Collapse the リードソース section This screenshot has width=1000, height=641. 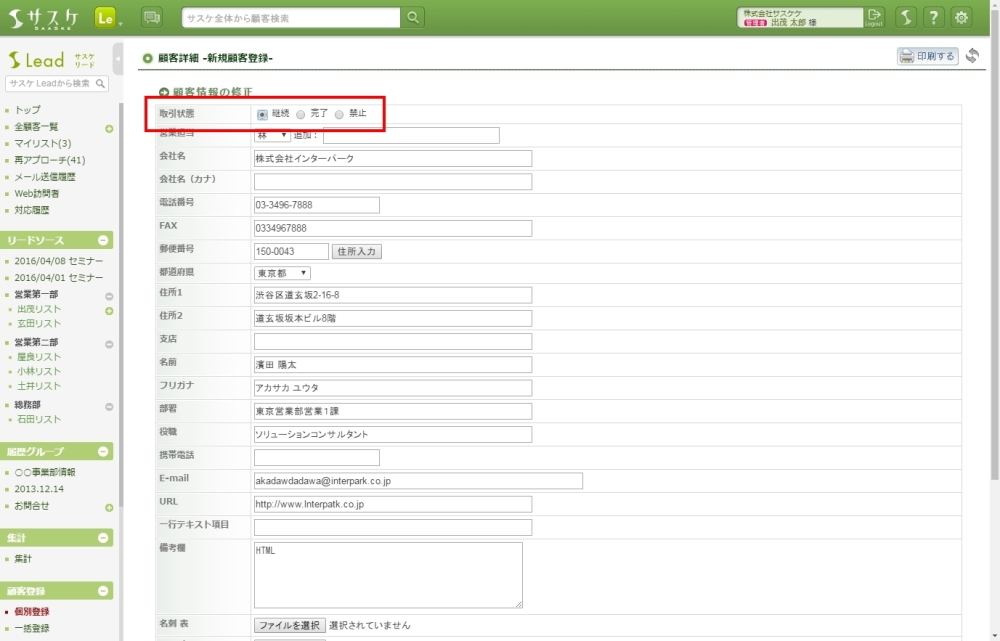coord(103,241)
